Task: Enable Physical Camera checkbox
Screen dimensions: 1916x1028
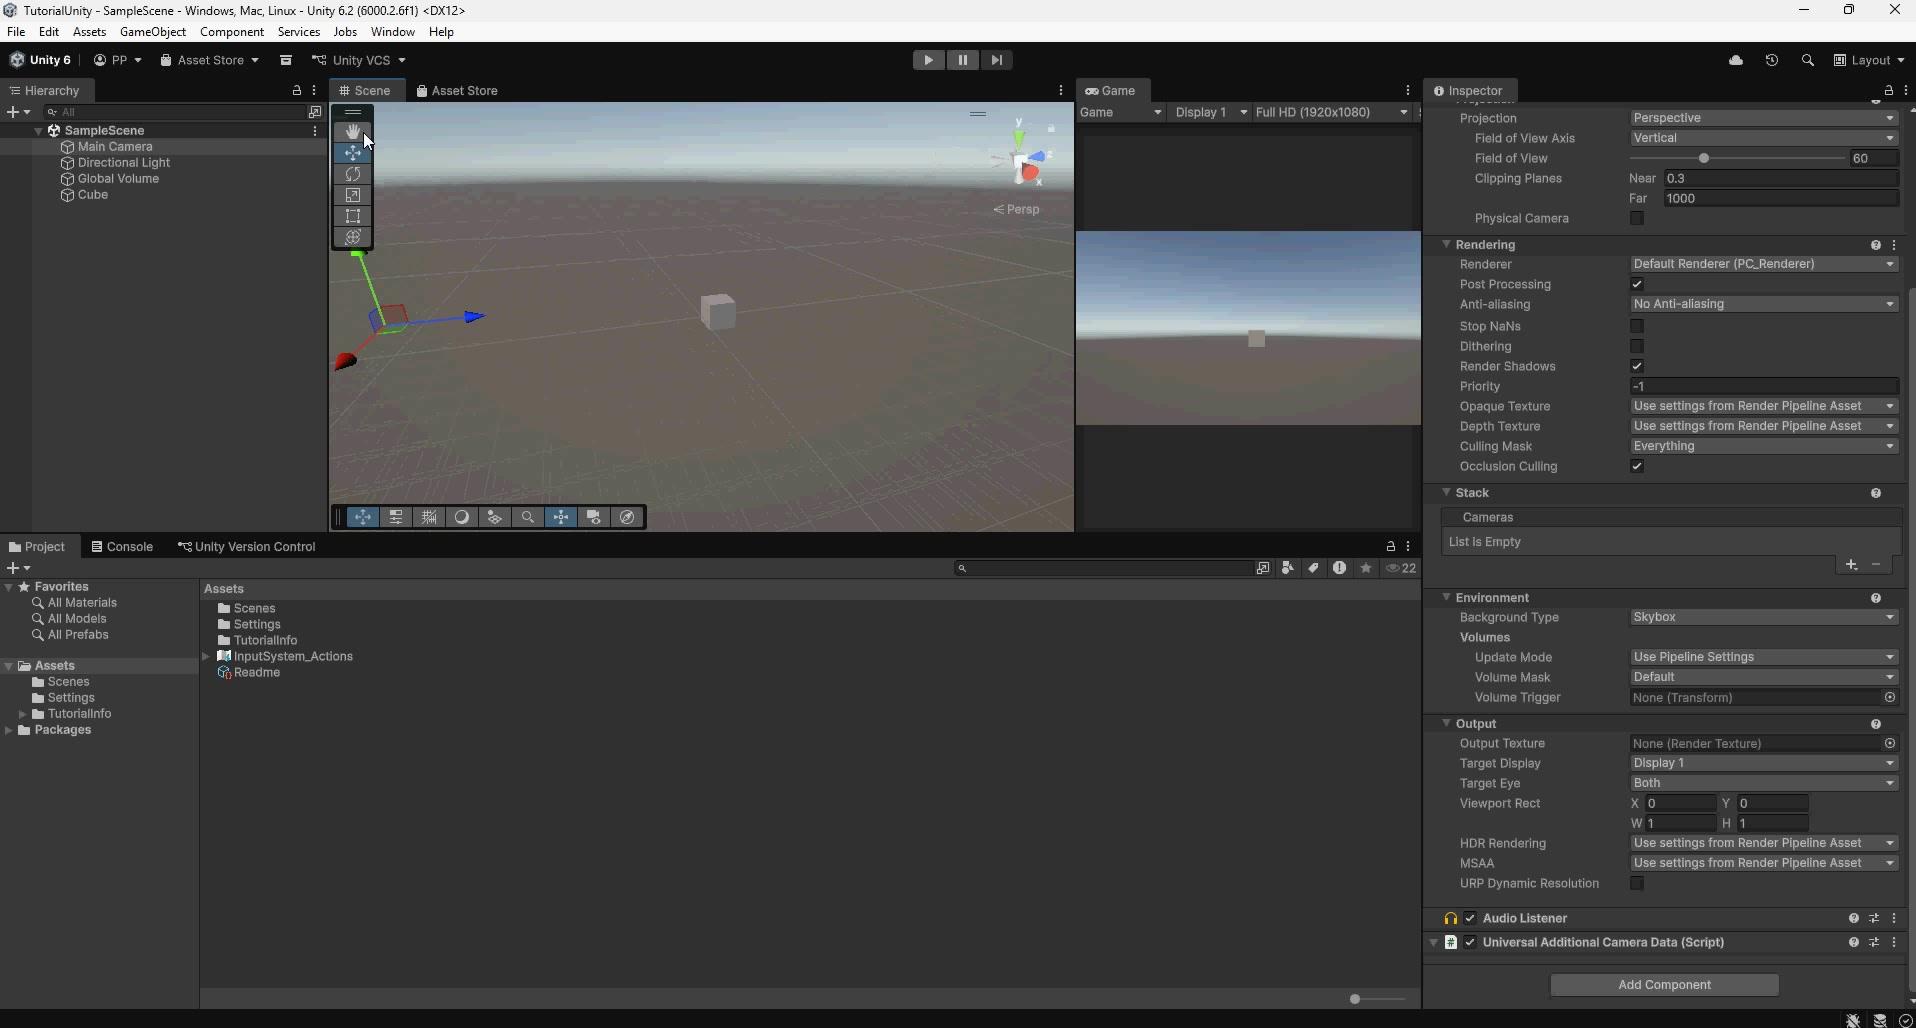Action: coord(1637,219)
